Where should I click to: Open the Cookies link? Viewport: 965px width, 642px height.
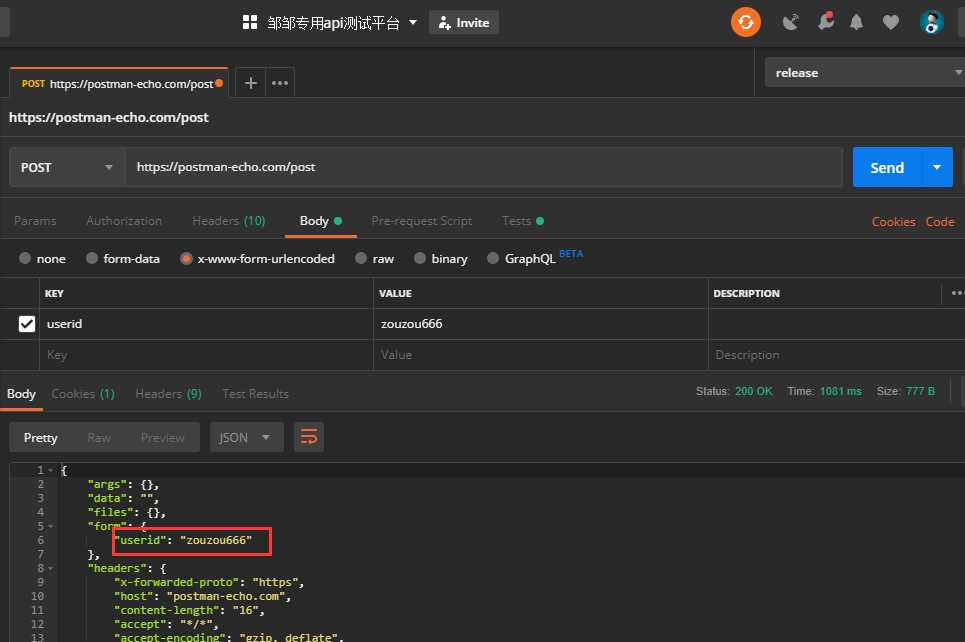point(893,222)
